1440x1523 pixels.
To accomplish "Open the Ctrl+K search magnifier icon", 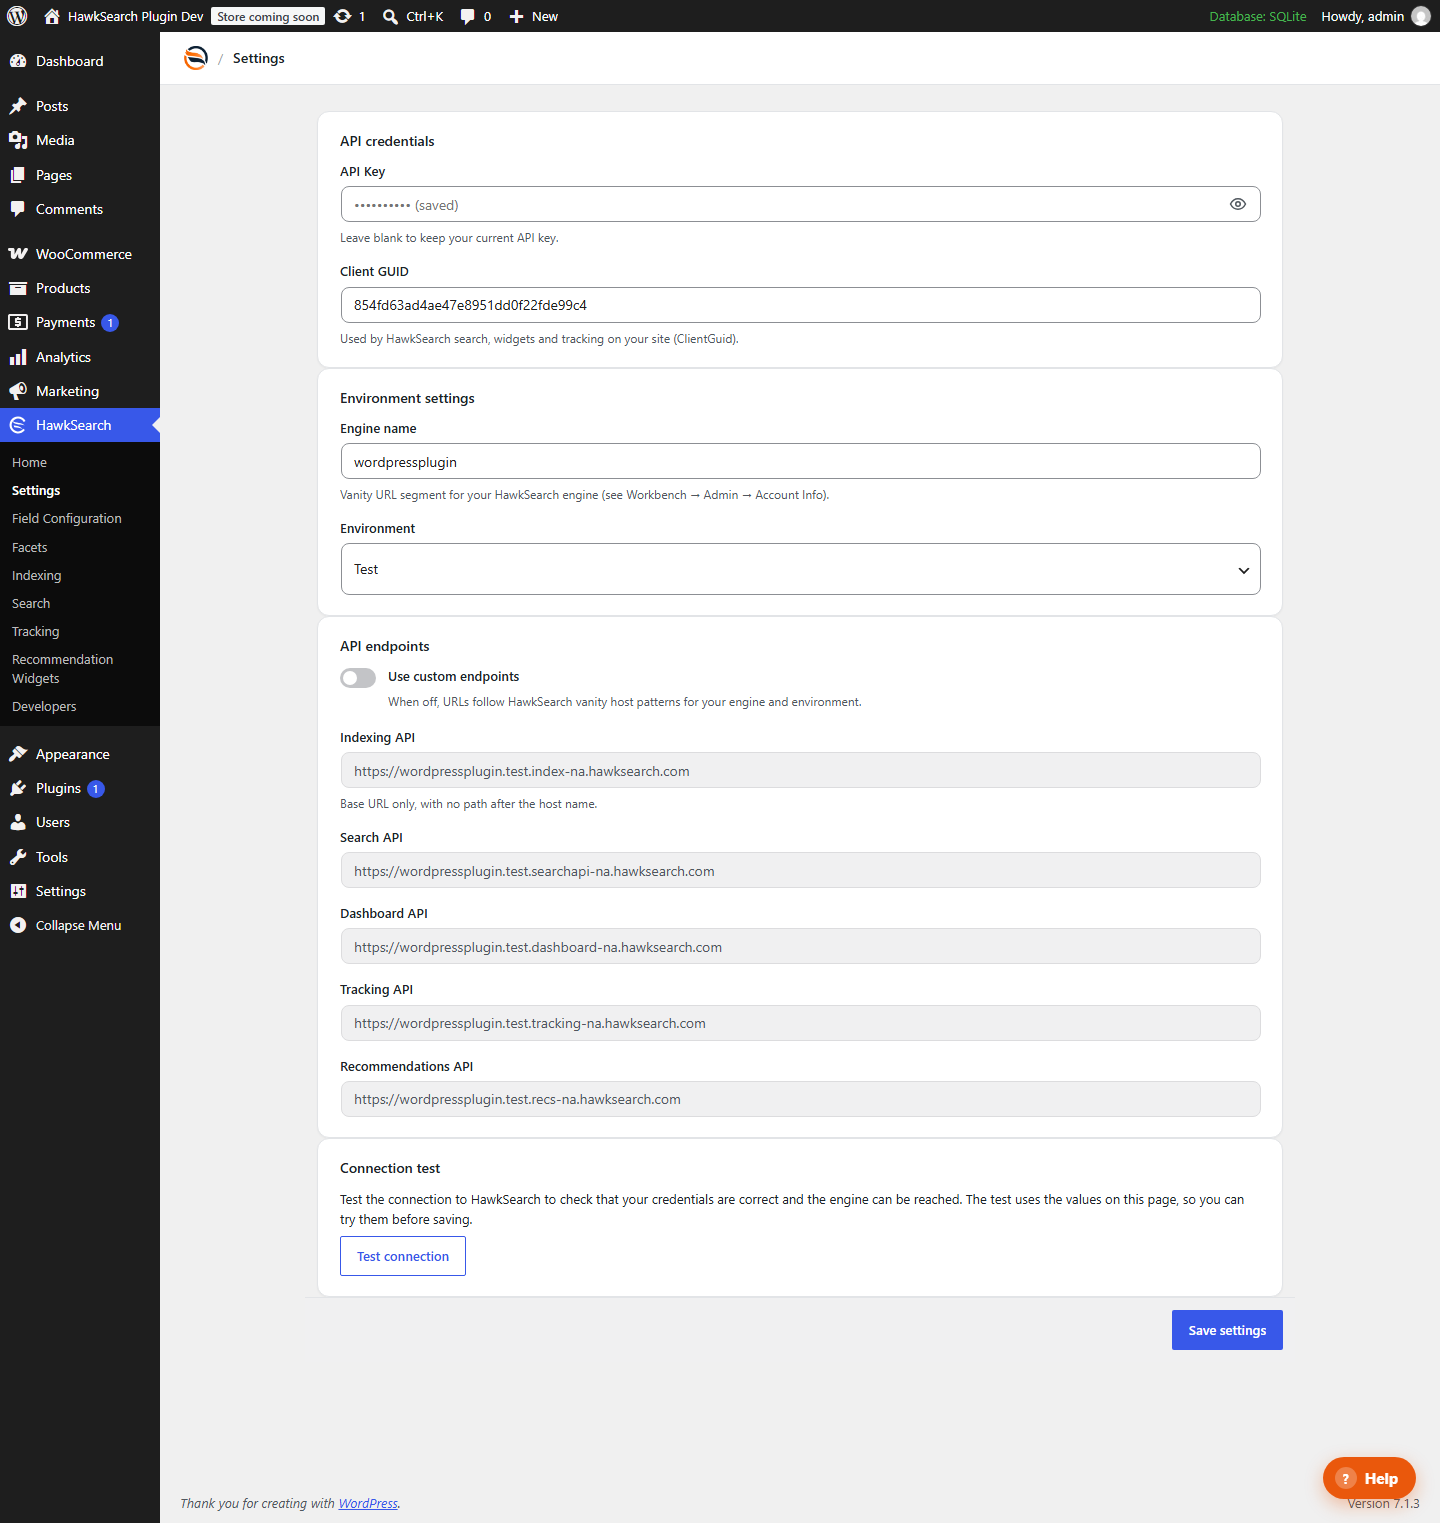I will [390, 16].
